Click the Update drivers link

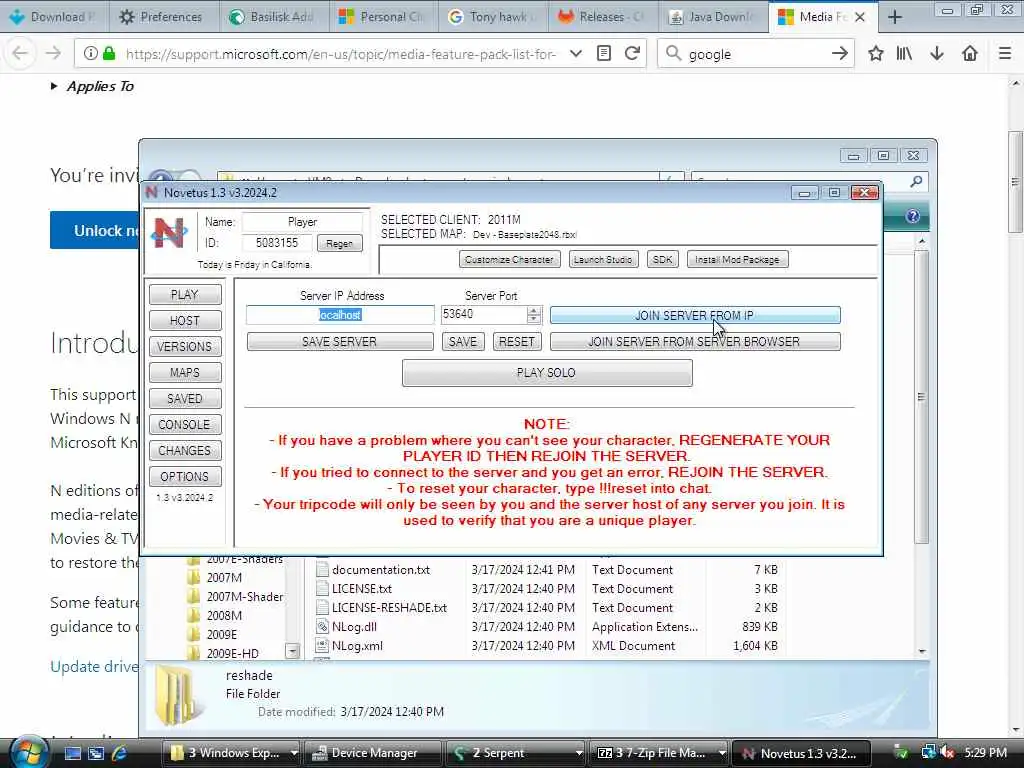pos(94,667)
